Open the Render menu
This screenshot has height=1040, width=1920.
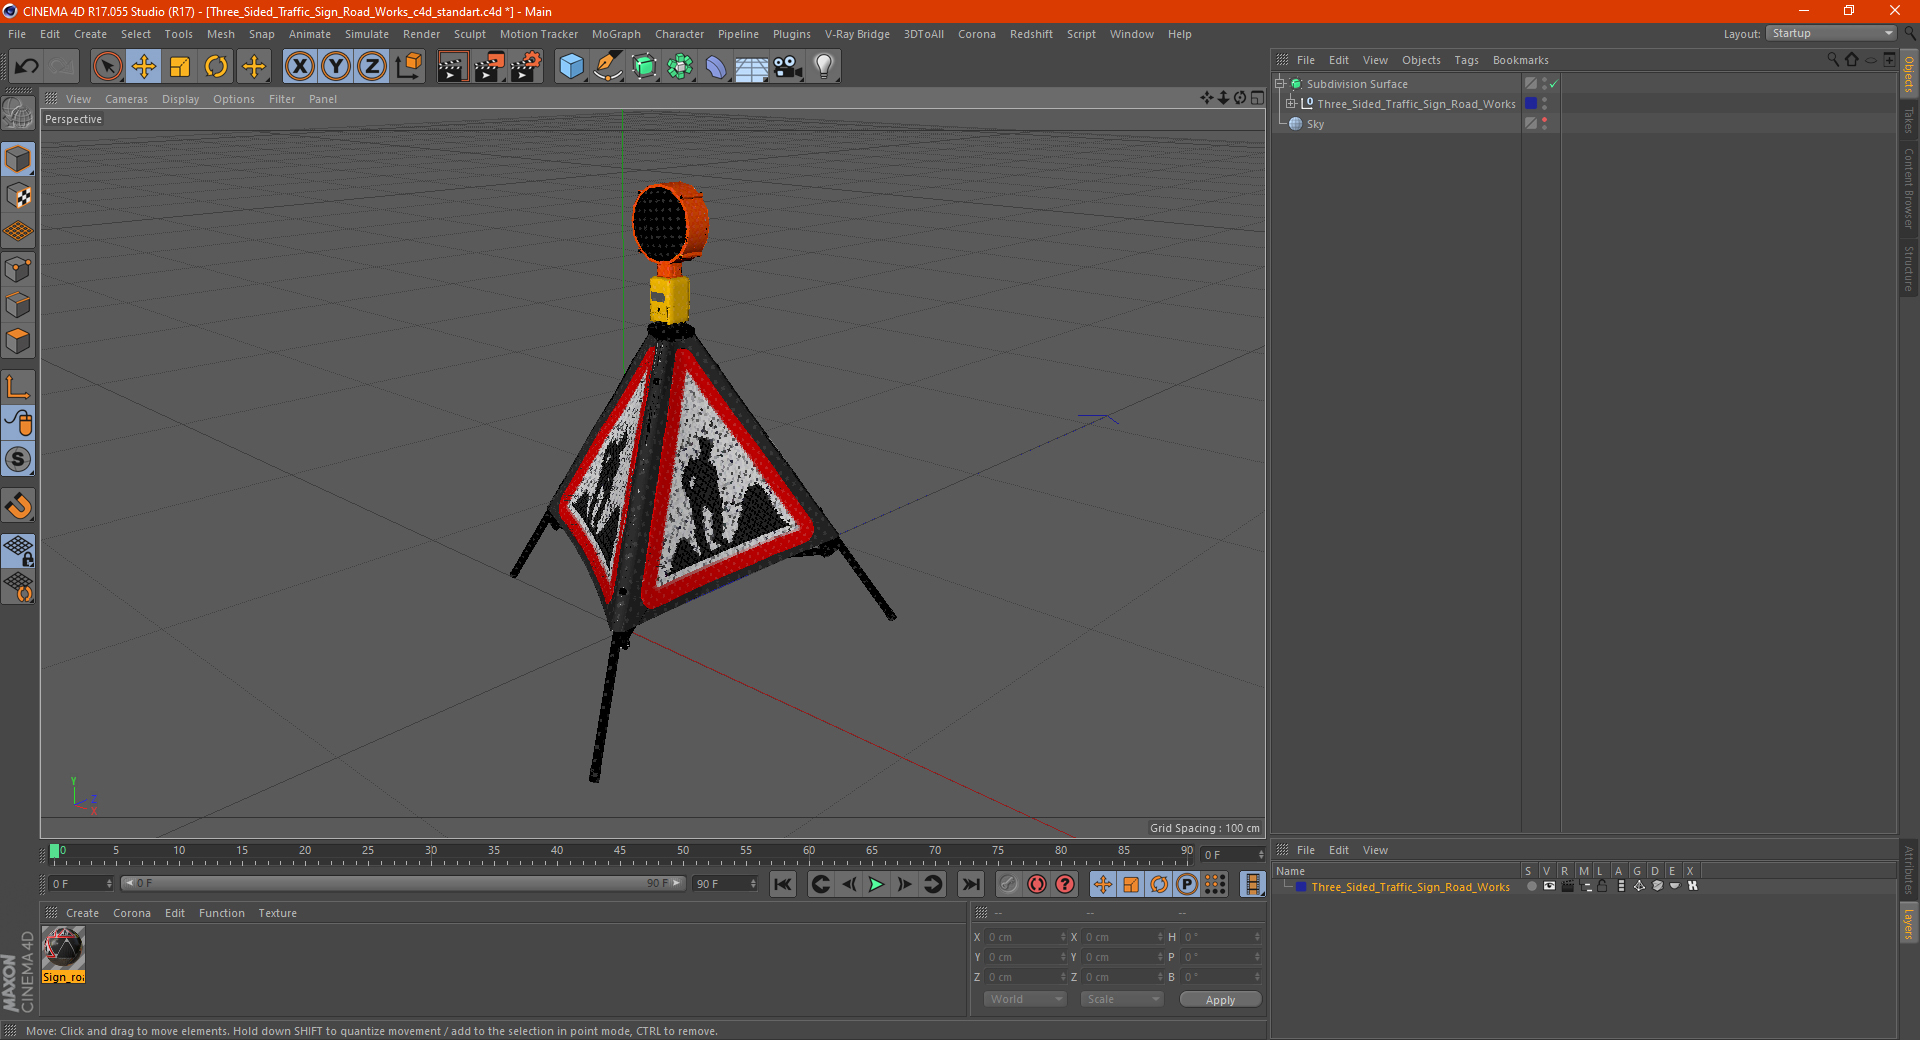click(421, 34)
